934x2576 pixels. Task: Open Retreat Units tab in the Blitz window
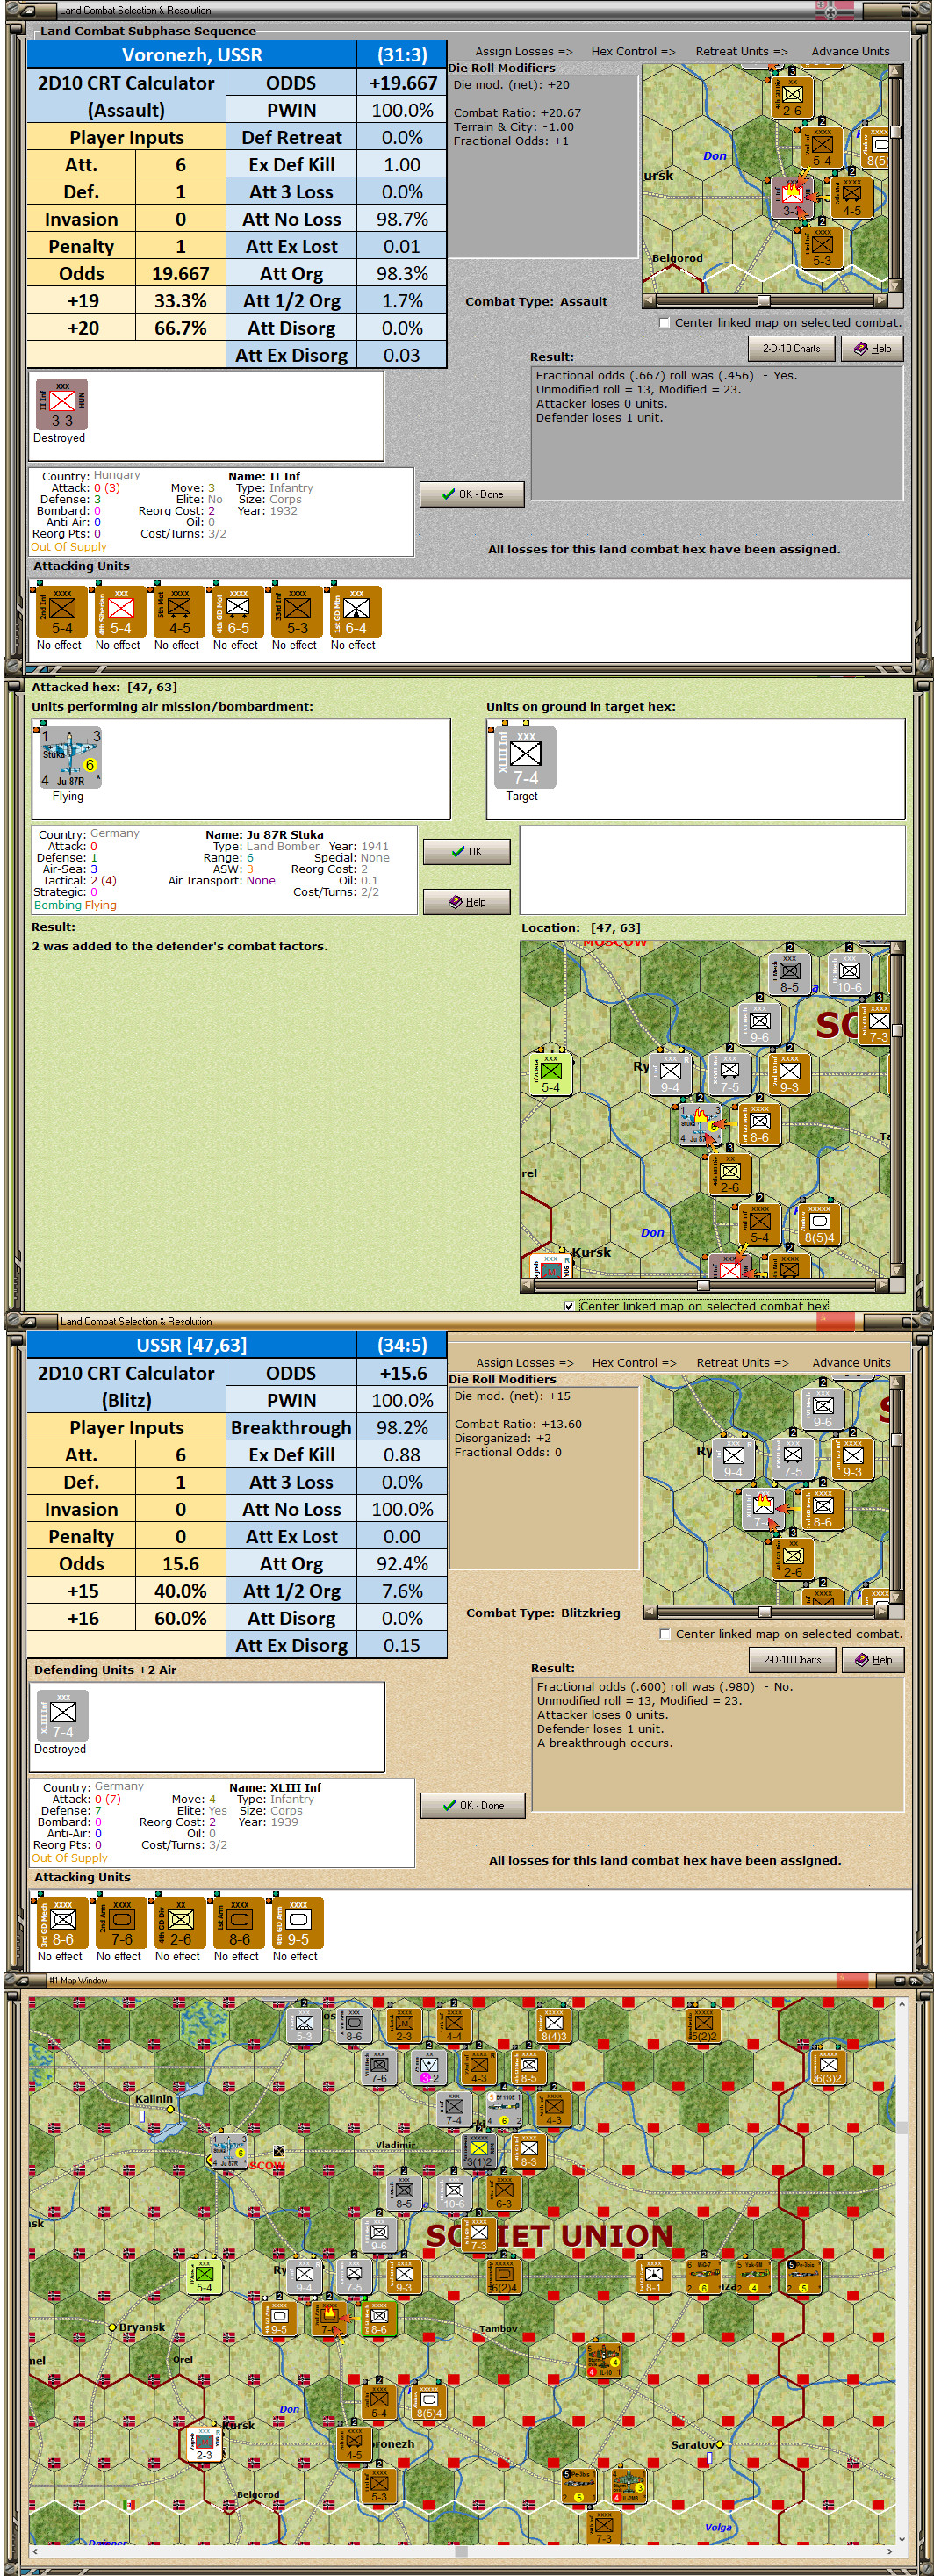click(x=742, y=1362)
